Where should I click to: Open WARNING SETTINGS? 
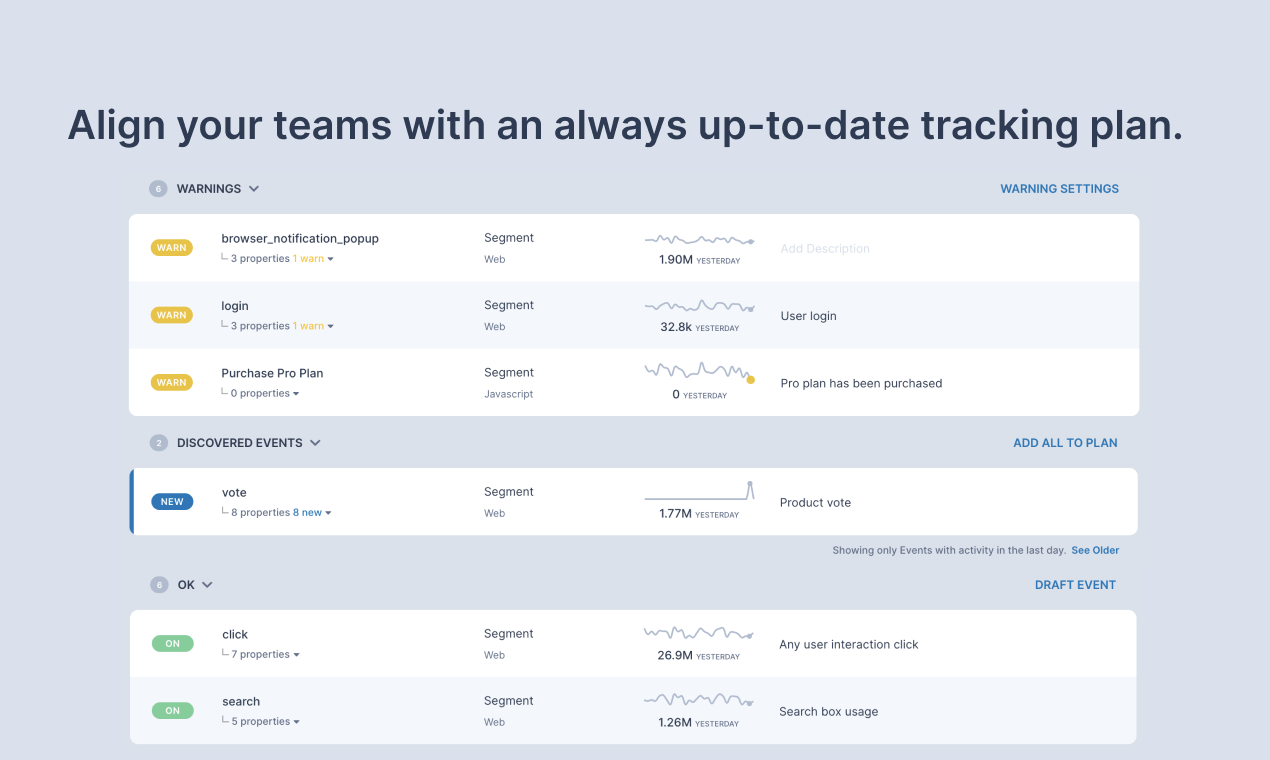point(1059,188)
